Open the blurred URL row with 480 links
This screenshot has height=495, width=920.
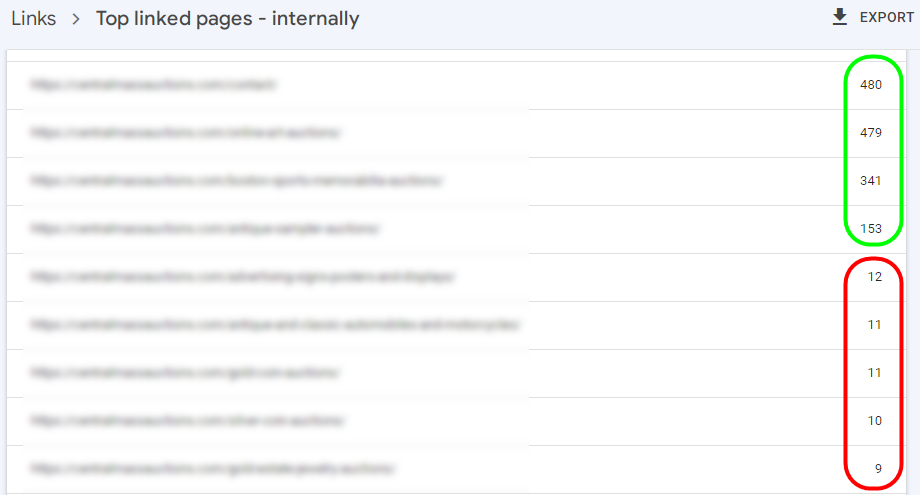click(x=456, y=85)
